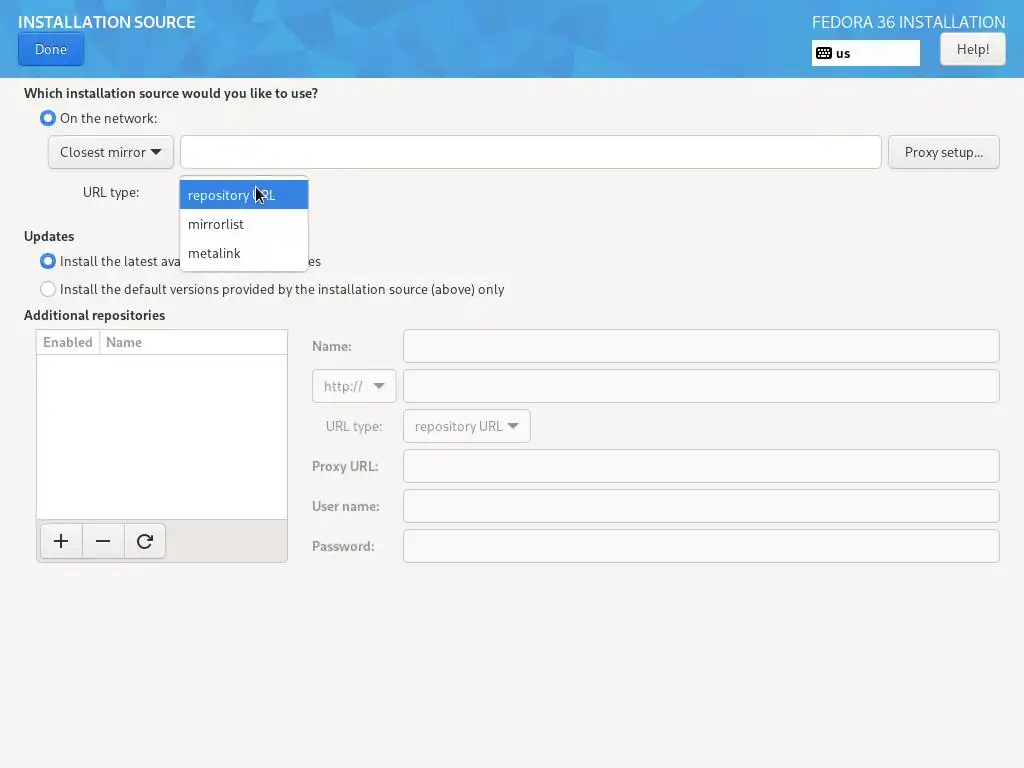This screenshot has height=768, width=1024.
Task: Click the Done button
Action: 51,50
